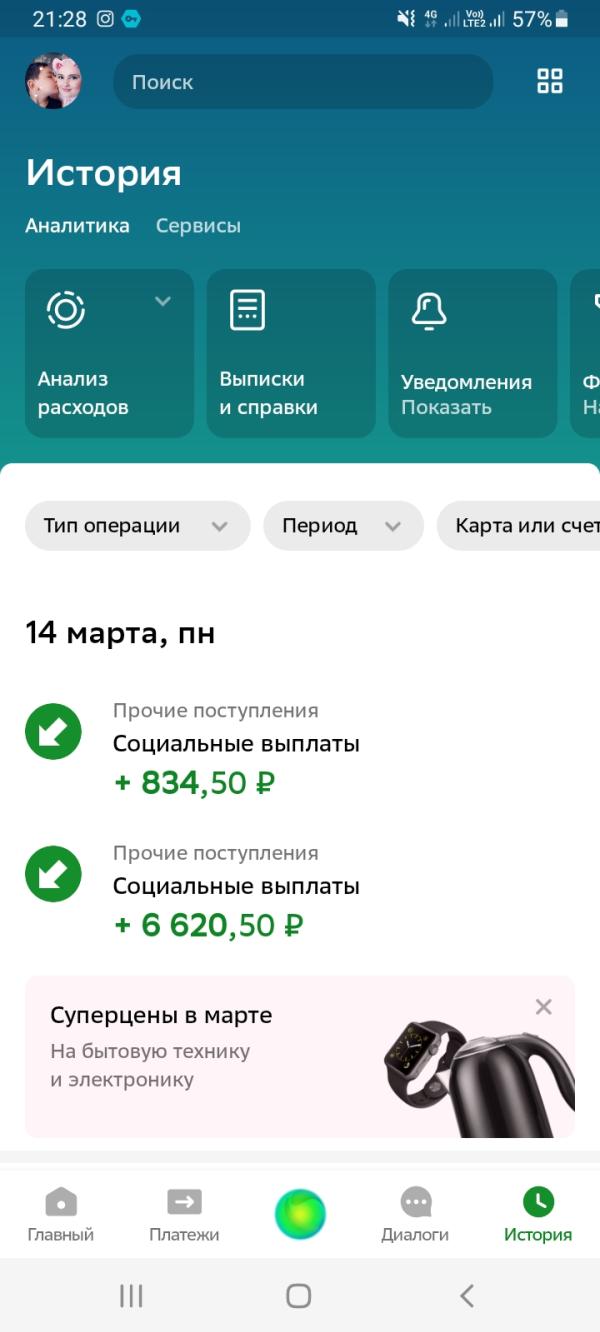
Task: Tap the Уведомления bell icon
Action: [429, 310]
